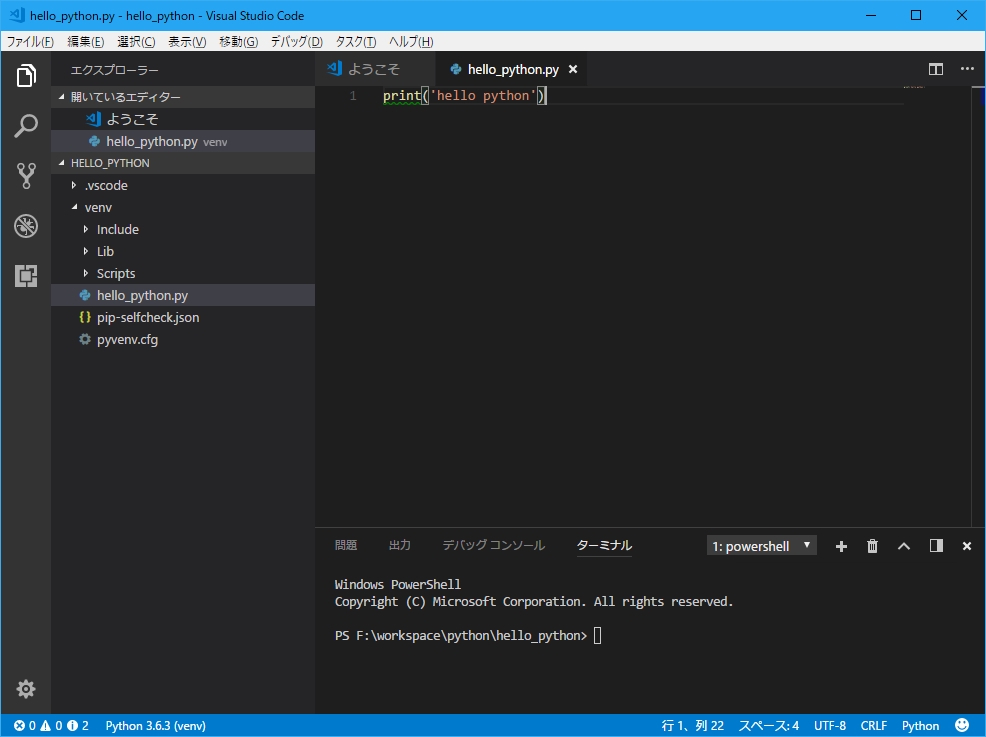
Task: Open the Debug view in activity bar
Action: pos(26,226)
